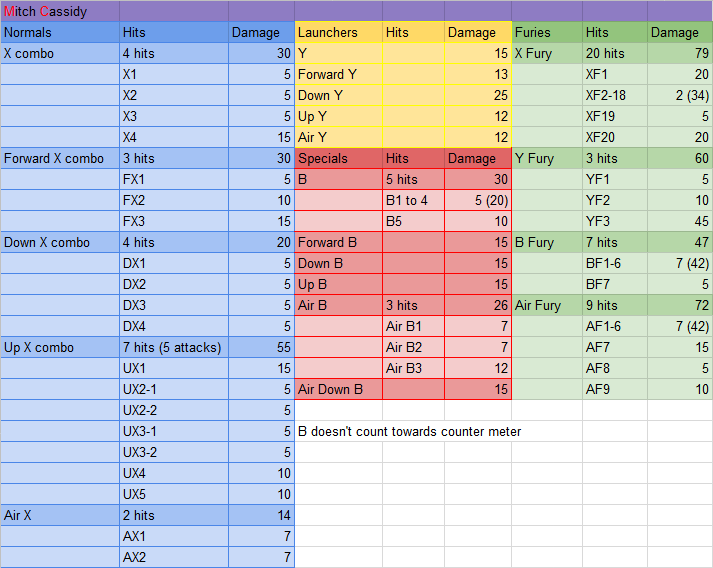Click the 7 hits (5 attacks) cell
Screen dimensions: 713x568
point(172,347)
